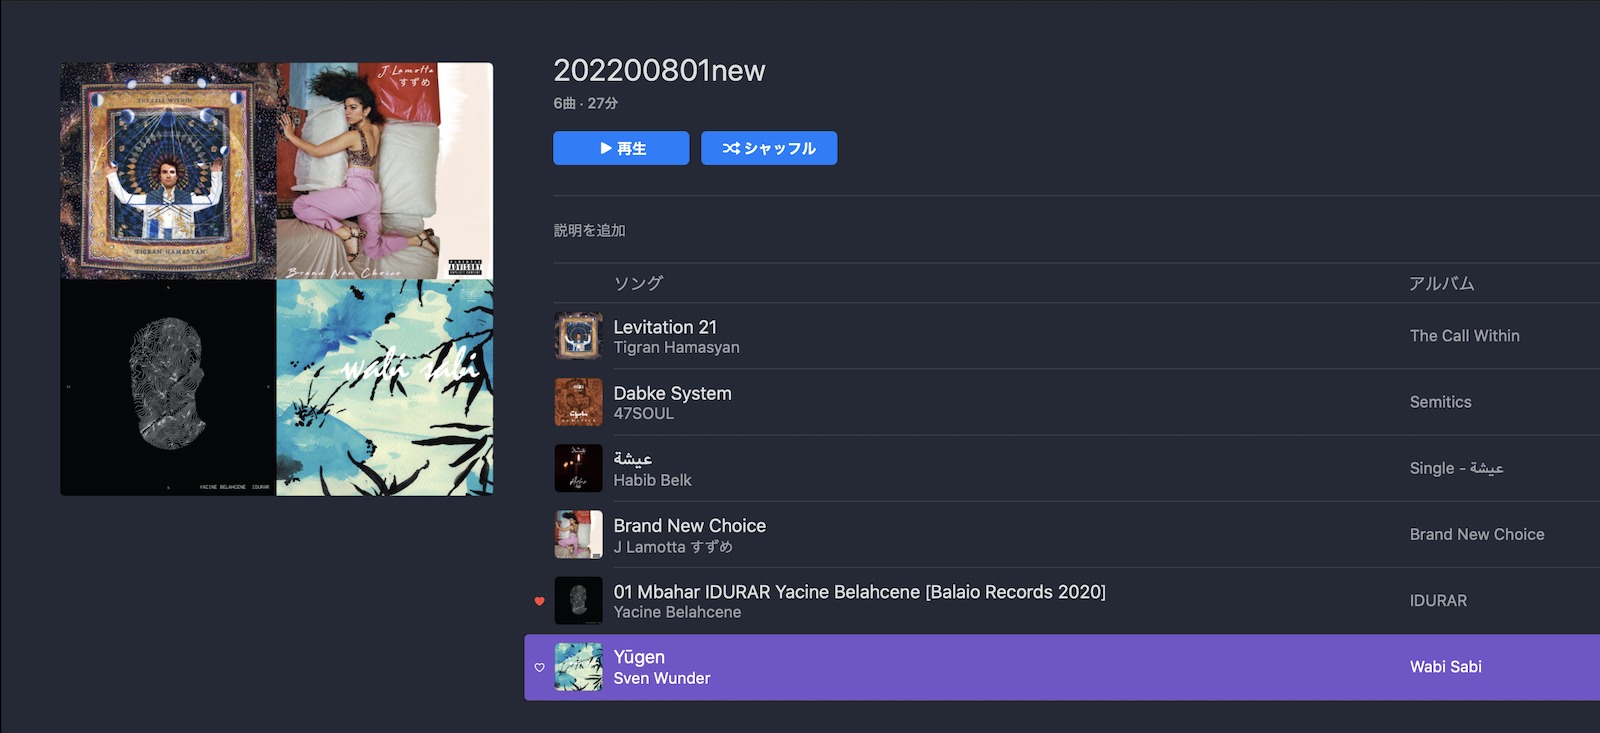Select the عيشة song title

(633, 459)
